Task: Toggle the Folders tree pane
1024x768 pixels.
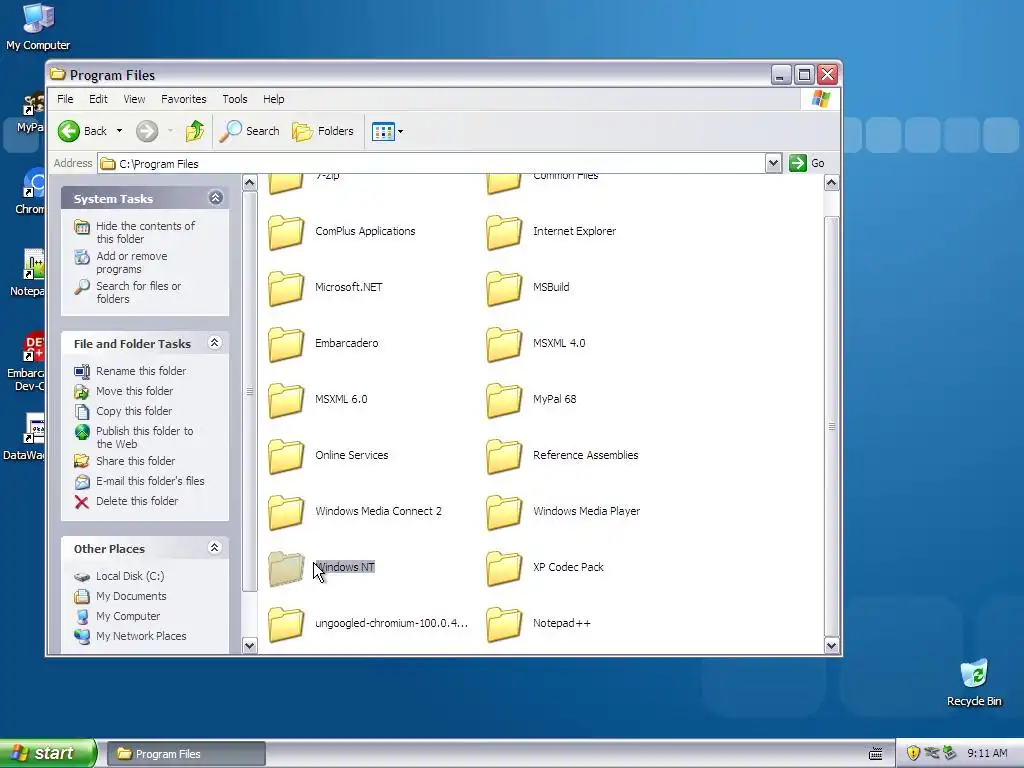Action: pos(323,131)
